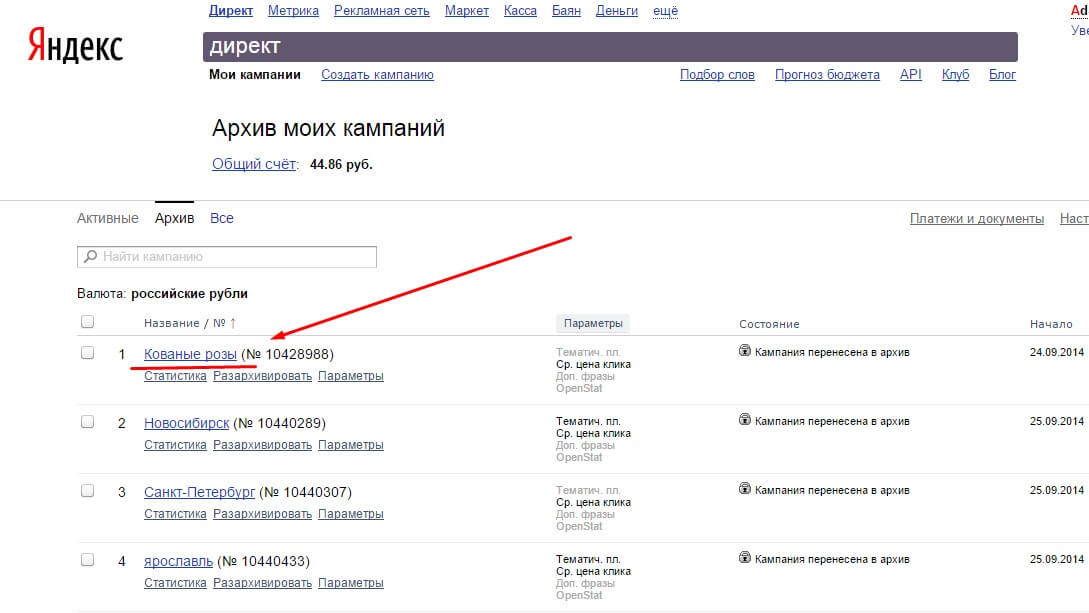Select the Мои кампании section
Image resolution: width=1089 pixels, height=613 pixels.
point(255,75)
